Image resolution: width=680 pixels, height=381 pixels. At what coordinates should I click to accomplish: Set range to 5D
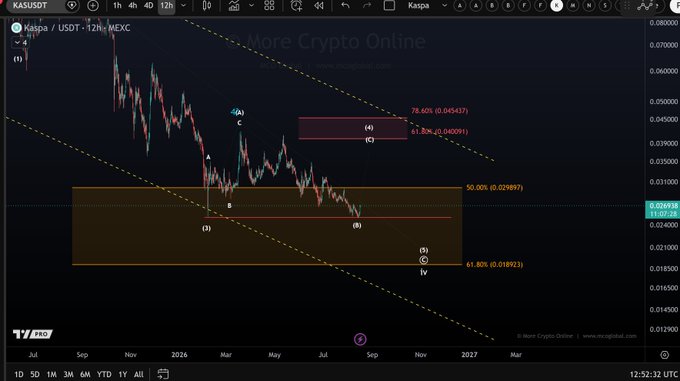35,374
